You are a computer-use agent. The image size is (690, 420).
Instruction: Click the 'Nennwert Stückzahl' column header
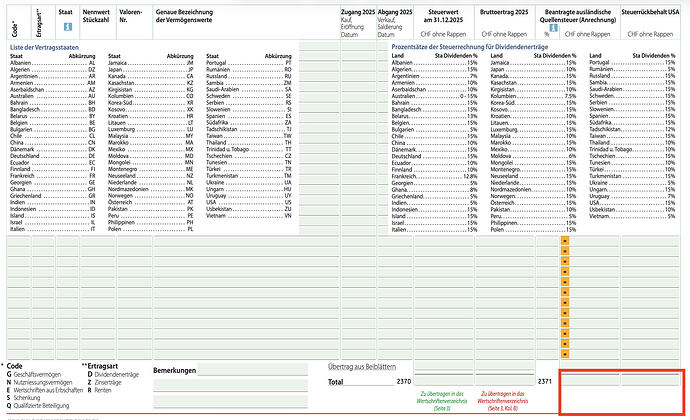tap(96, 16)
